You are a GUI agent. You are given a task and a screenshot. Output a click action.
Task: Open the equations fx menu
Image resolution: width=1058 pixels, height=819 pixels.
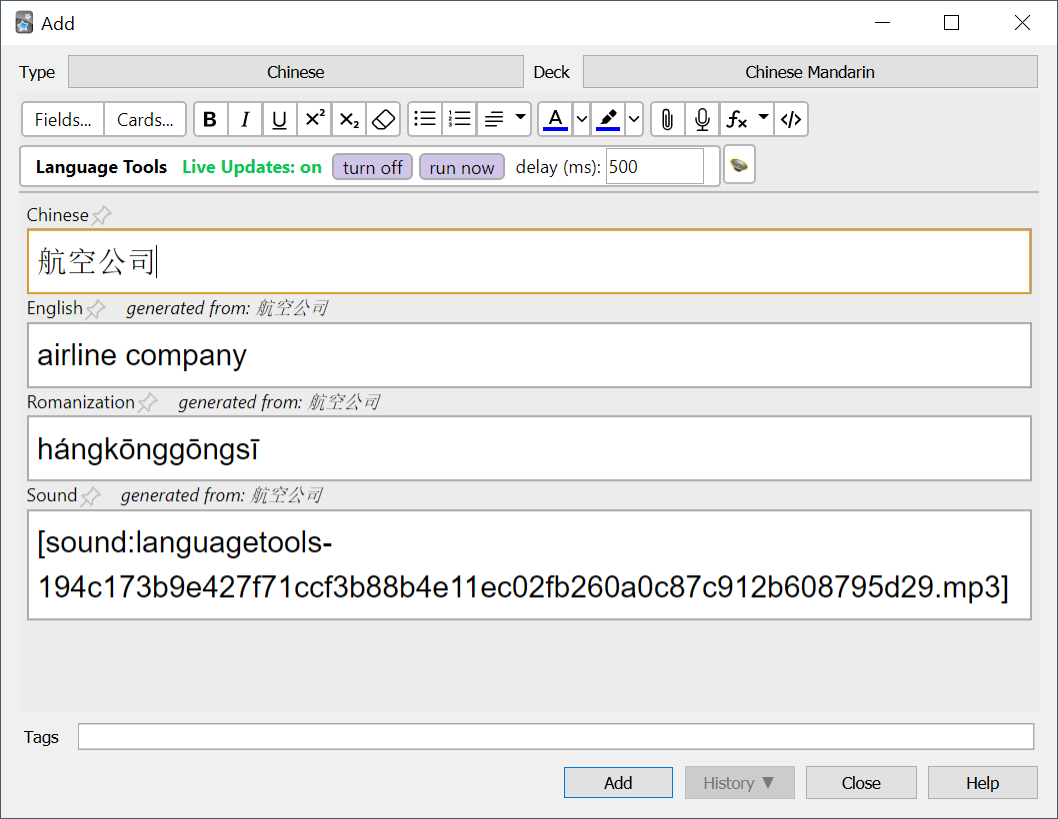tap(747, 119)
